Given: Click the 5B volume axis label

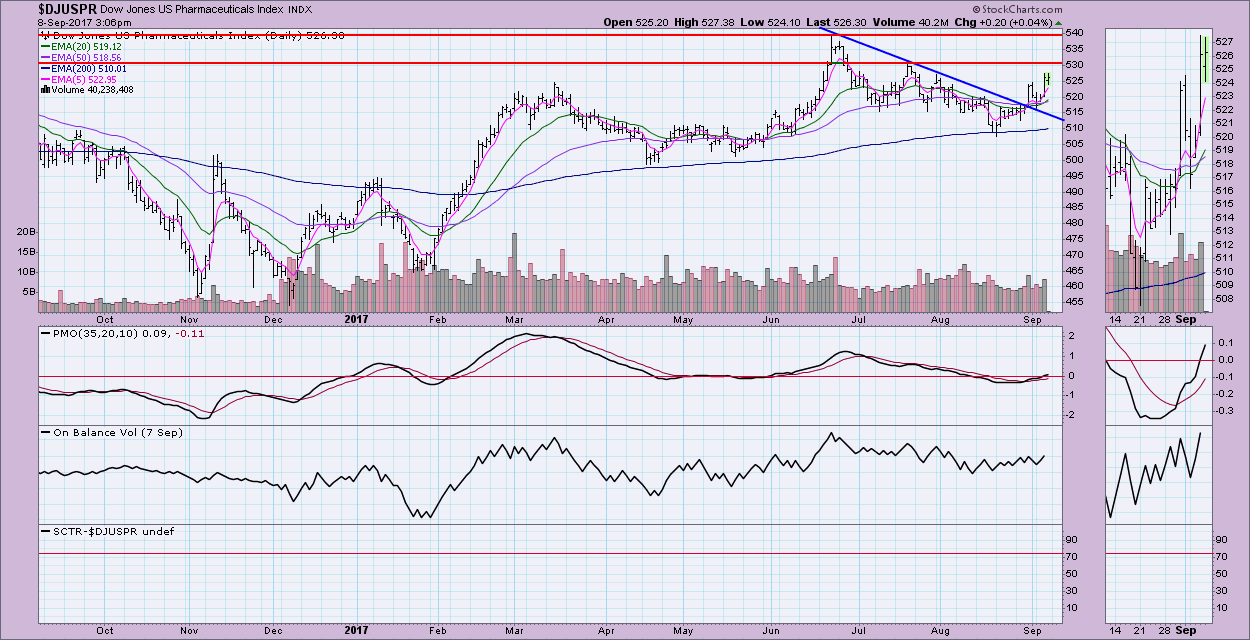Looking at the screenshot, I should click(x=29, y=292).
